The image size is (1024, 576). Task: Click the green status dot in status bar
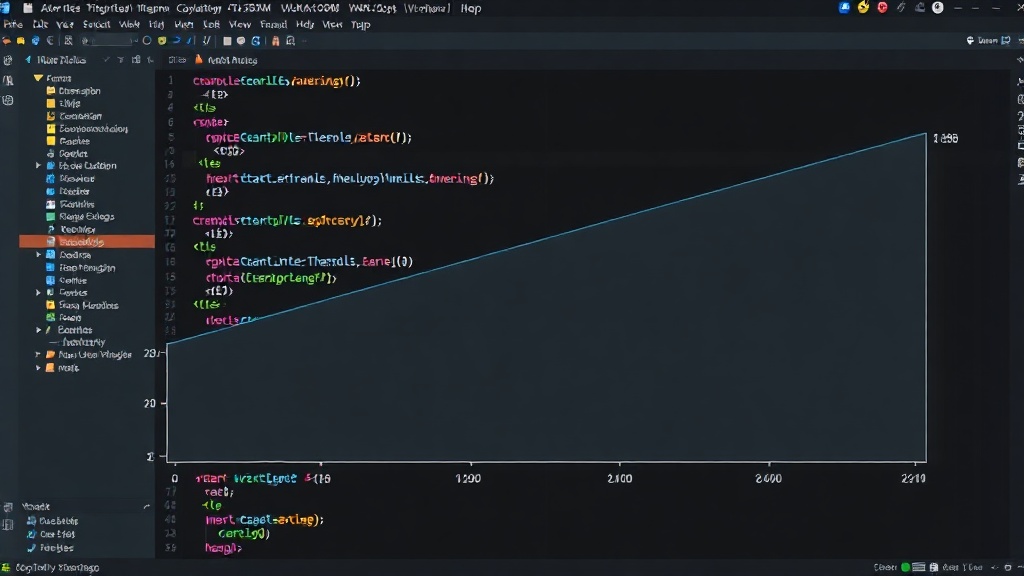(905, 568)
